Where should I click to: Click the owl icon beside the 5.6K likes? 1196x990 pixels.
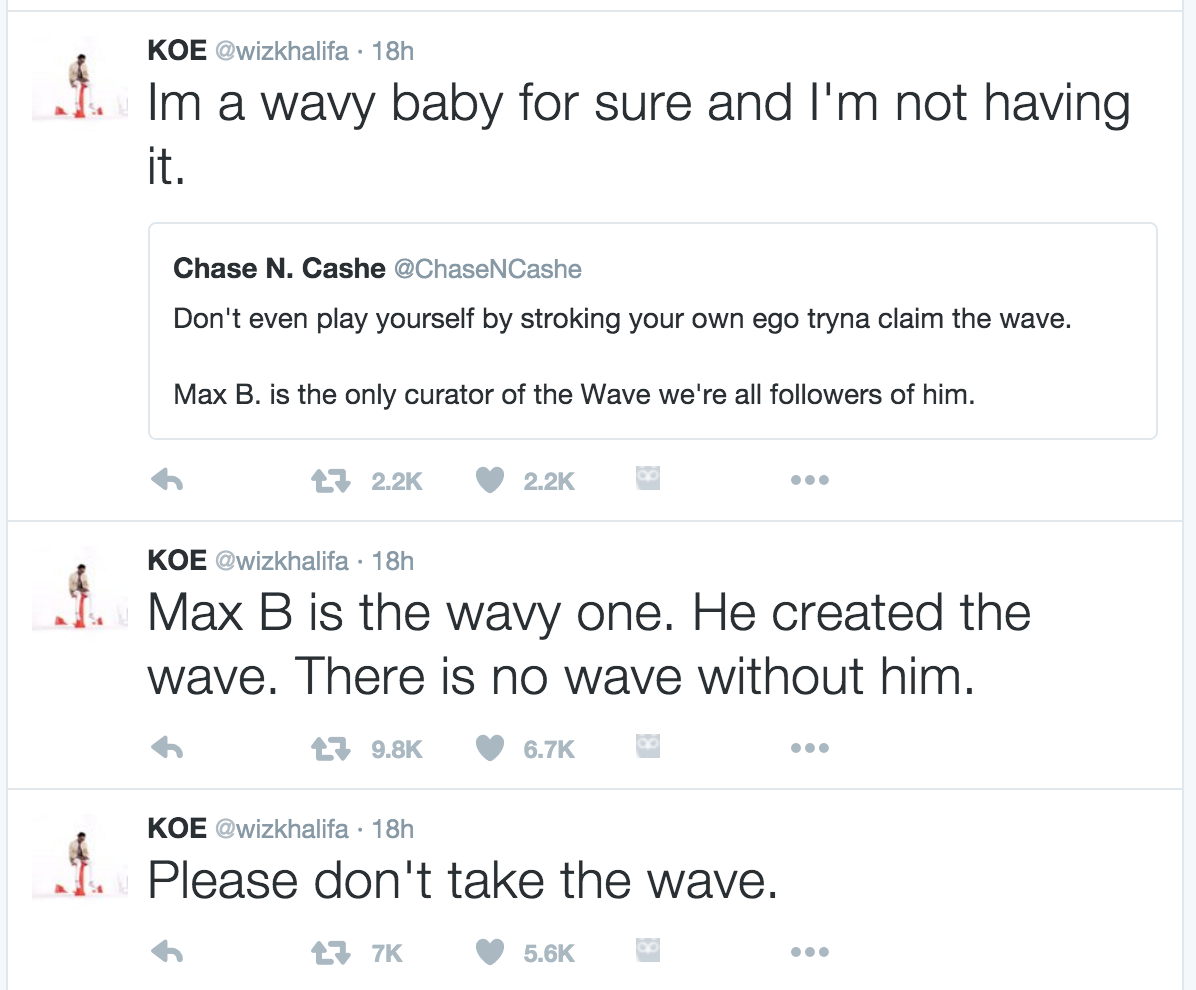(x=649, y=952)
